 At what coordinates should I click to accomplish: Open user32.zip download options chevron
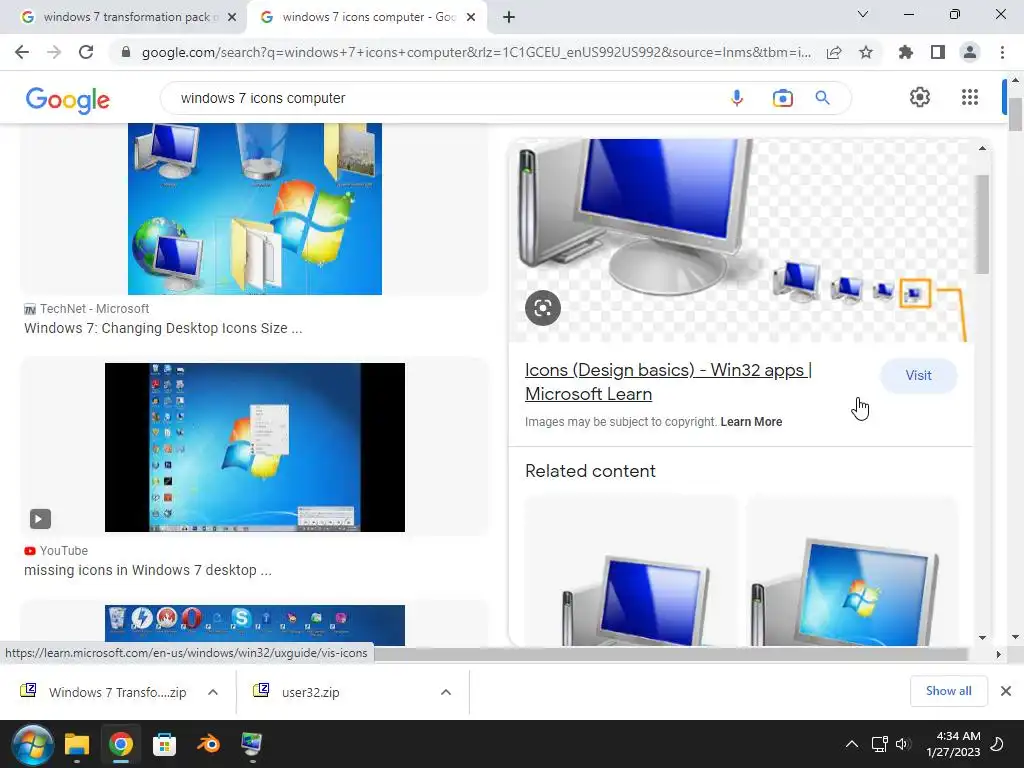point(446,692)
